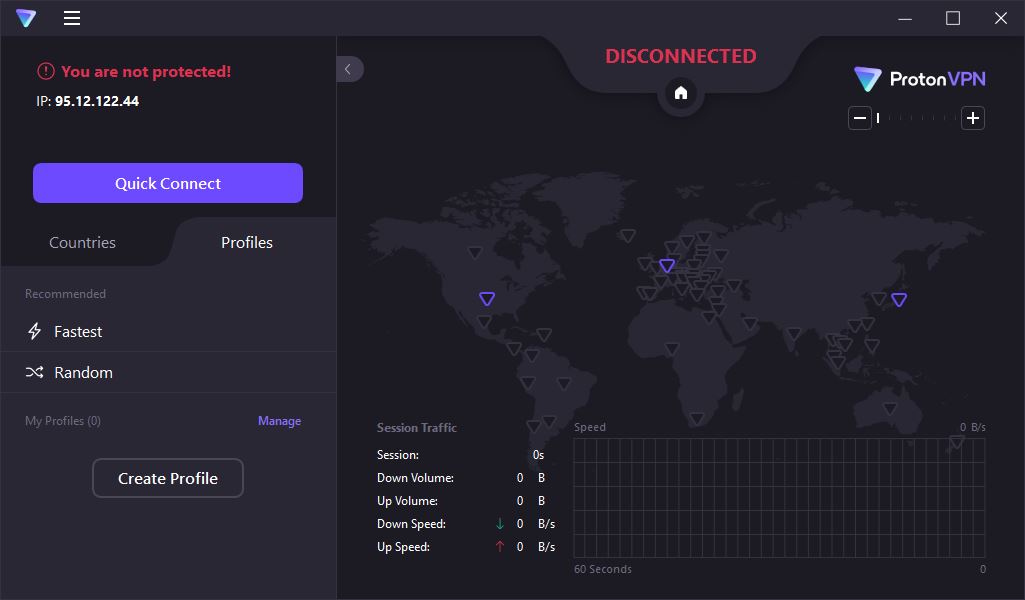Click the Australia server marker
This screenshot has width=1025, height=600.
(890, 408)
